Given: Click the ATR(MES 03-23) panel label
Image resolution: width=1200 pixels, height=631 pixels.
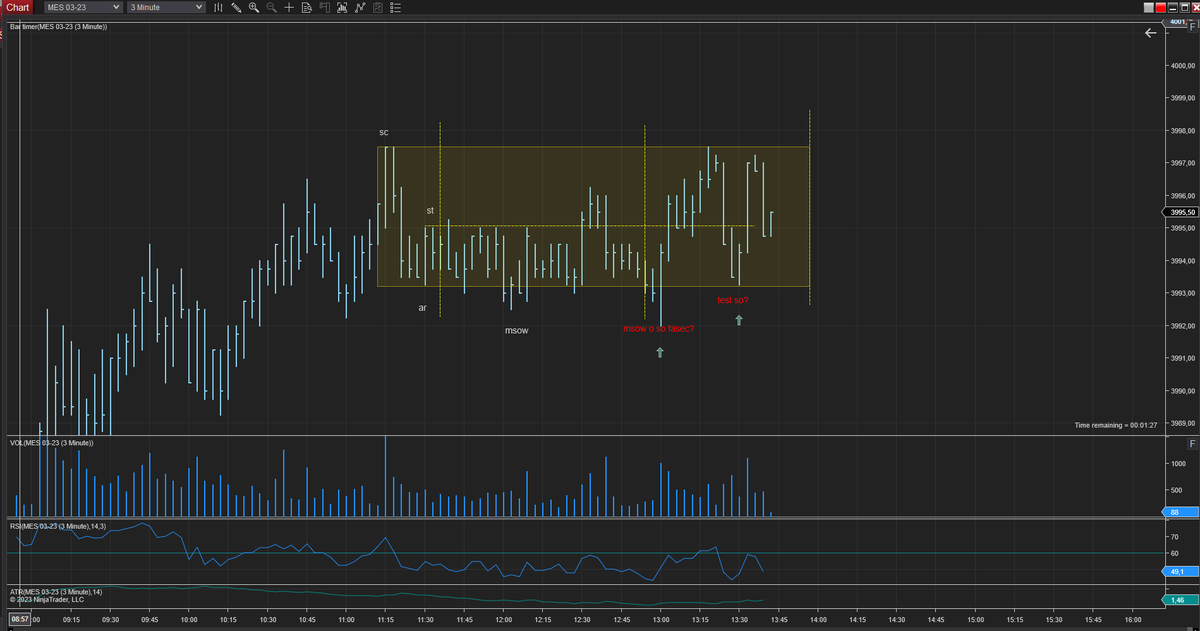Looking at the screenshot, I should pyautogui.click(x=55, y=591).
